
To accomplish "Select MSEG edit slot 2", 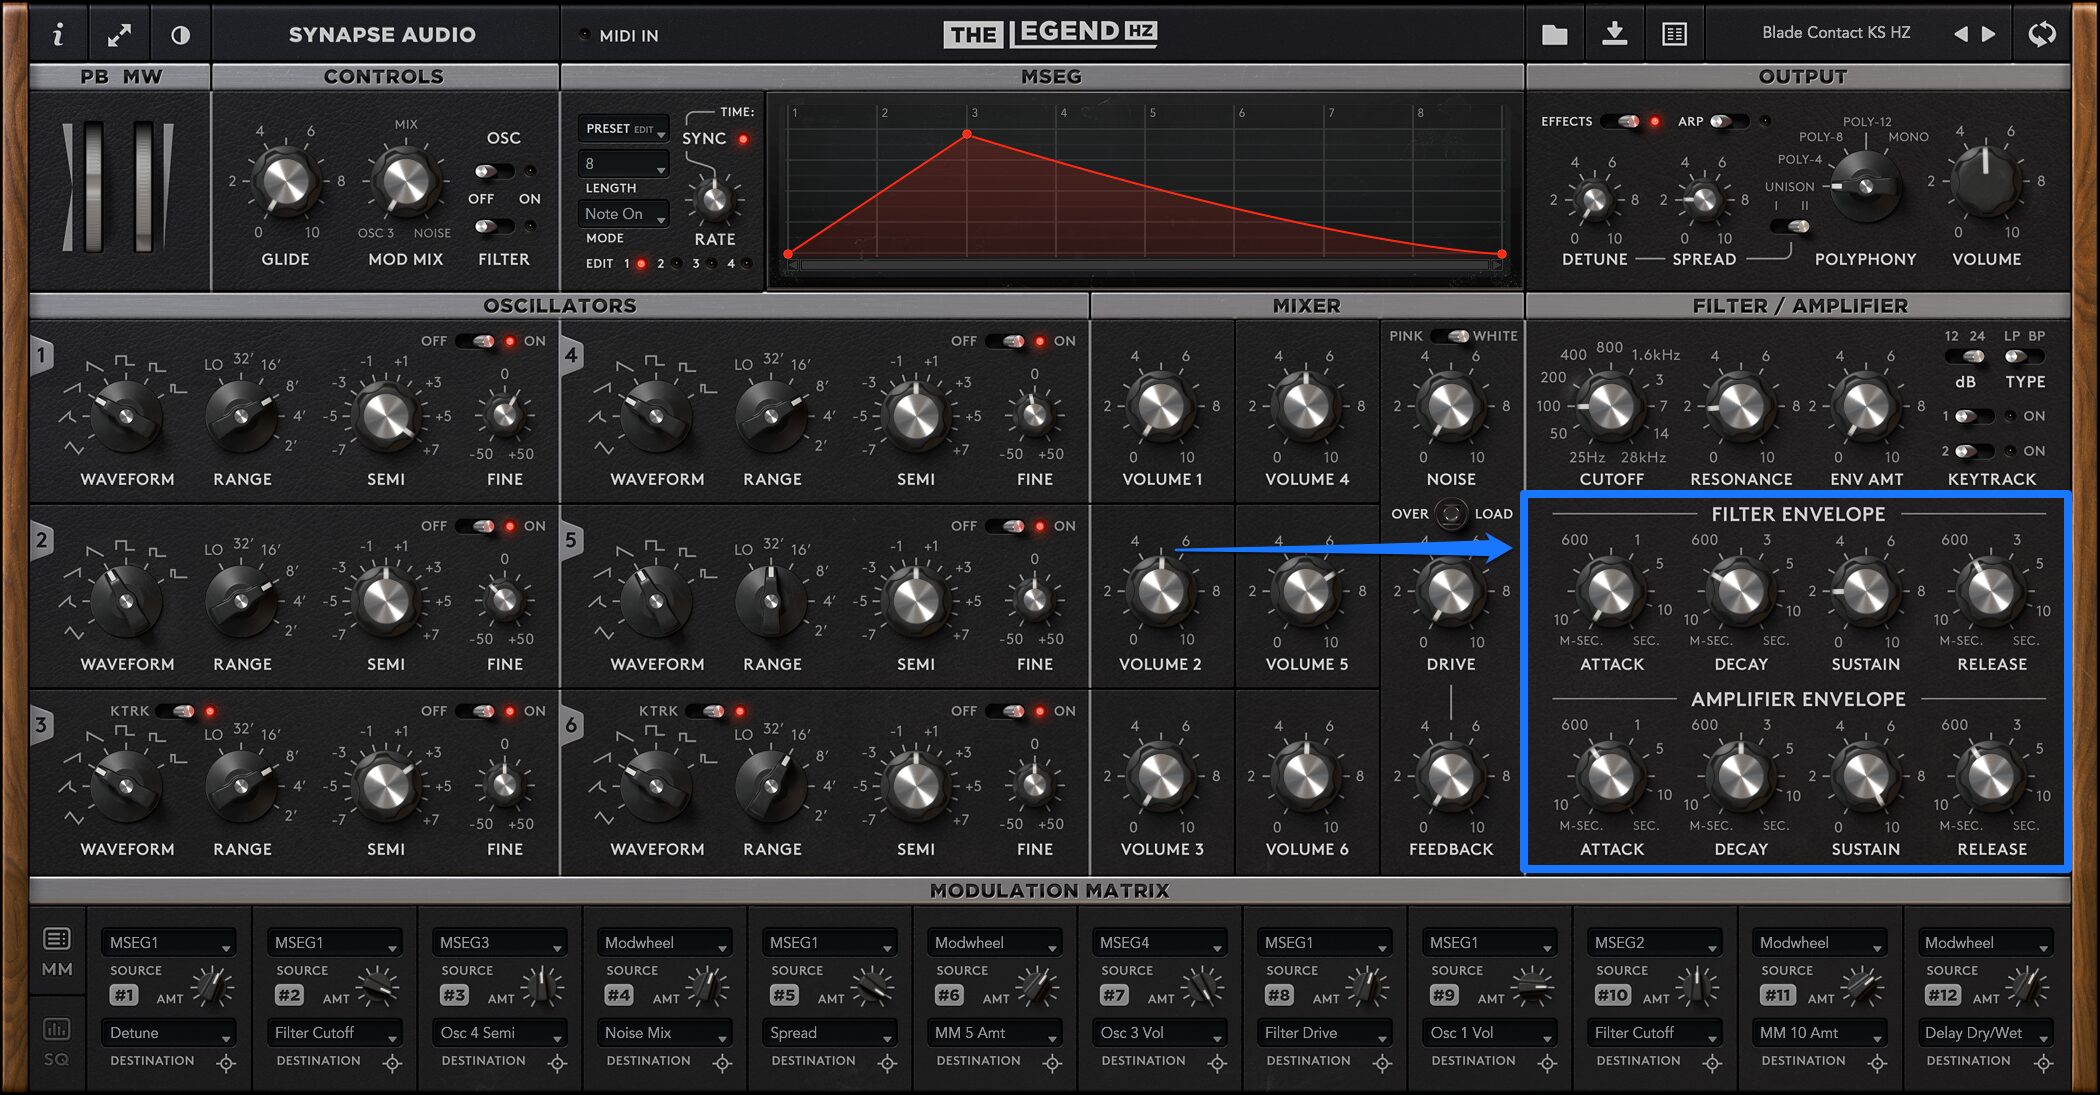I will [x=676, y=264].
